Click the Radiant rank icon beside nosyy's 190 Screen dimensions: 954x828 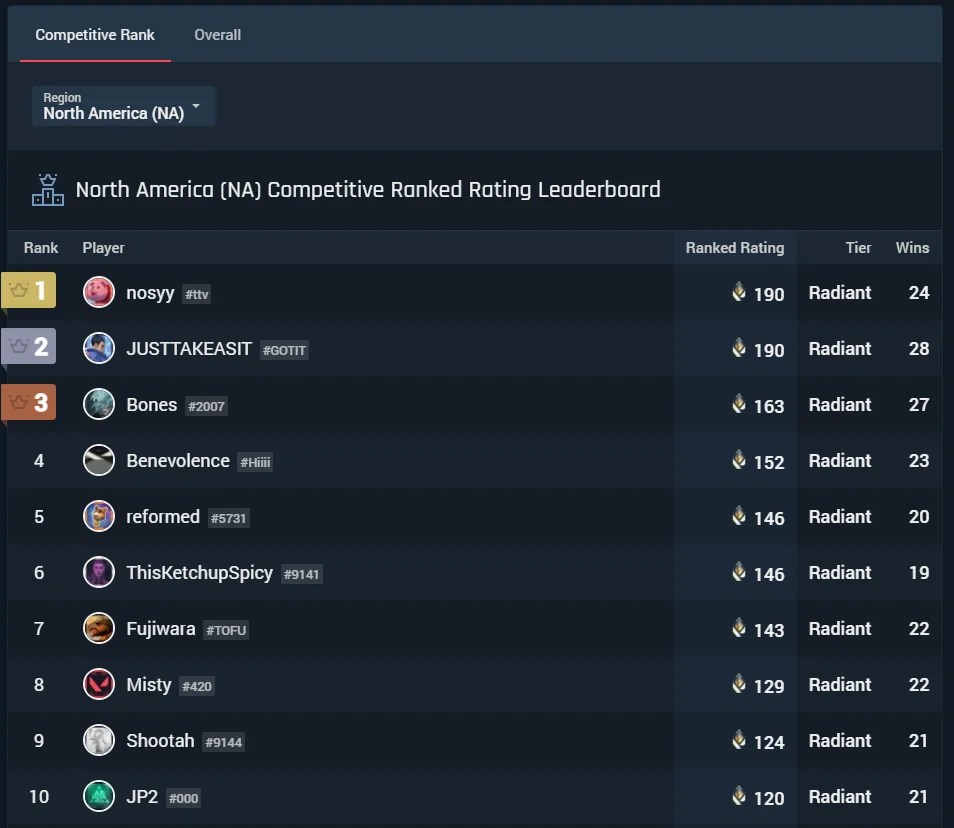pyautogui.click(x=739, y=292)
